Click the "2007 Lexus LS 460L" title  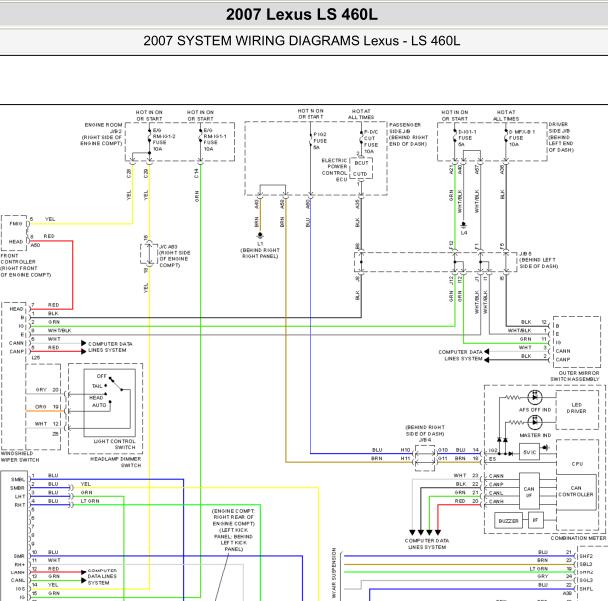pyautogui.click(x=301, y=15)
